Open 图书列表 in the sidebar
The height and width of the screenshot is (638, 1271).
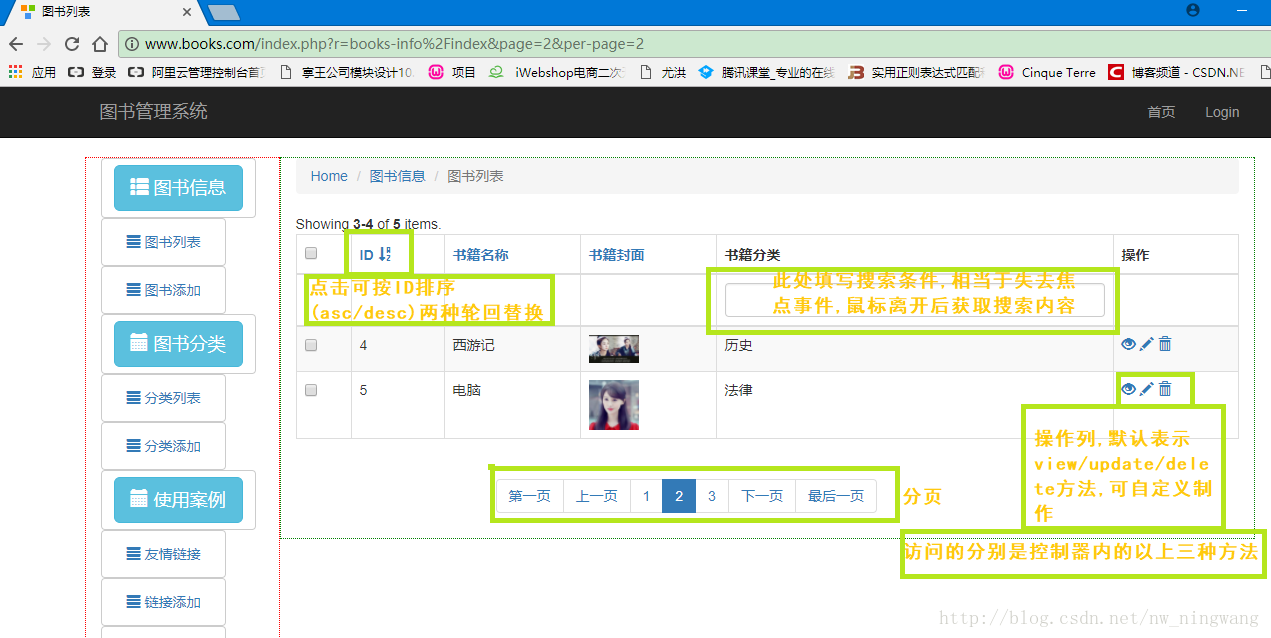164,242
